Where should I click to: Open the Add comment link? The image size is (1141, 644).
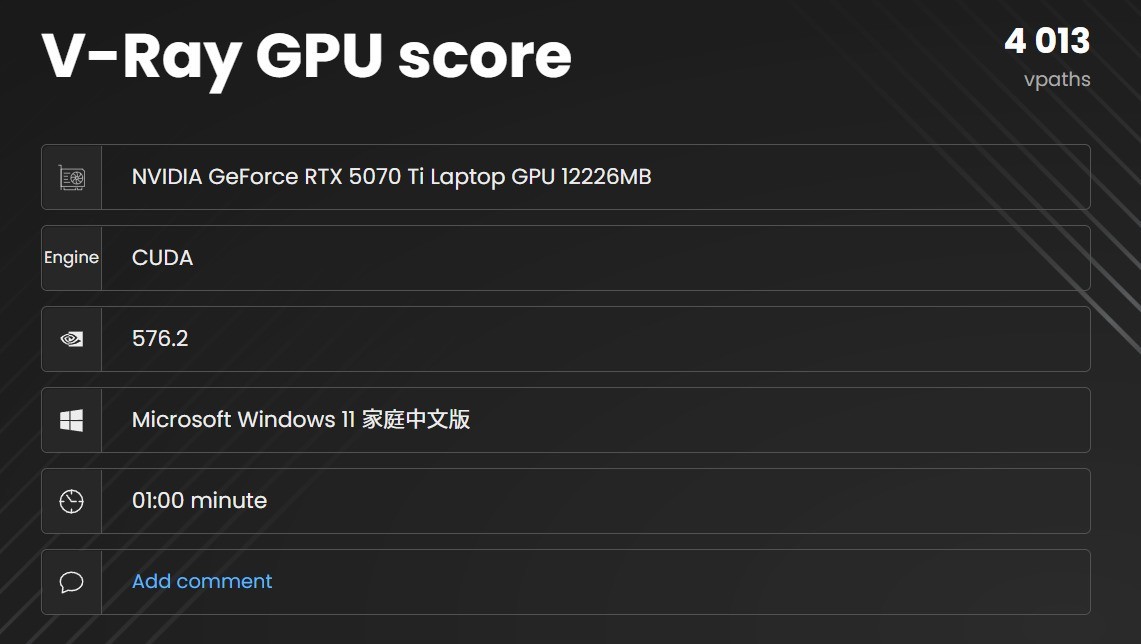pyautogui.click(x=202, y=581)
